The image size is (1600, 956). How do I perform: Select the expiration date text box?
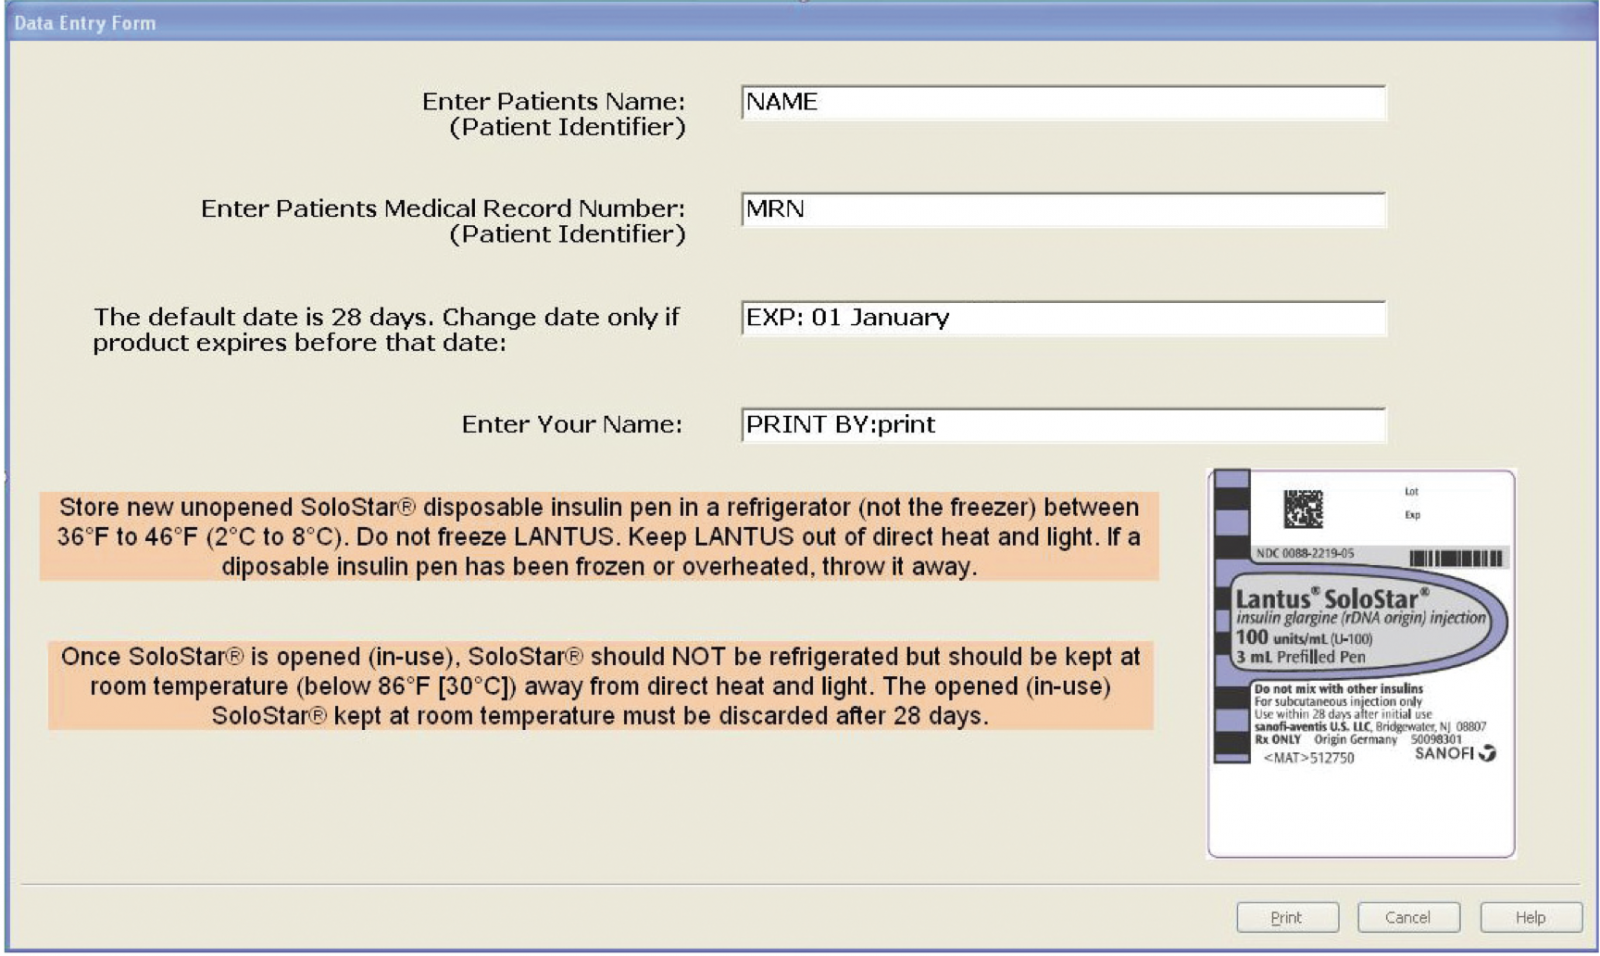click(x=1063, y=318)
